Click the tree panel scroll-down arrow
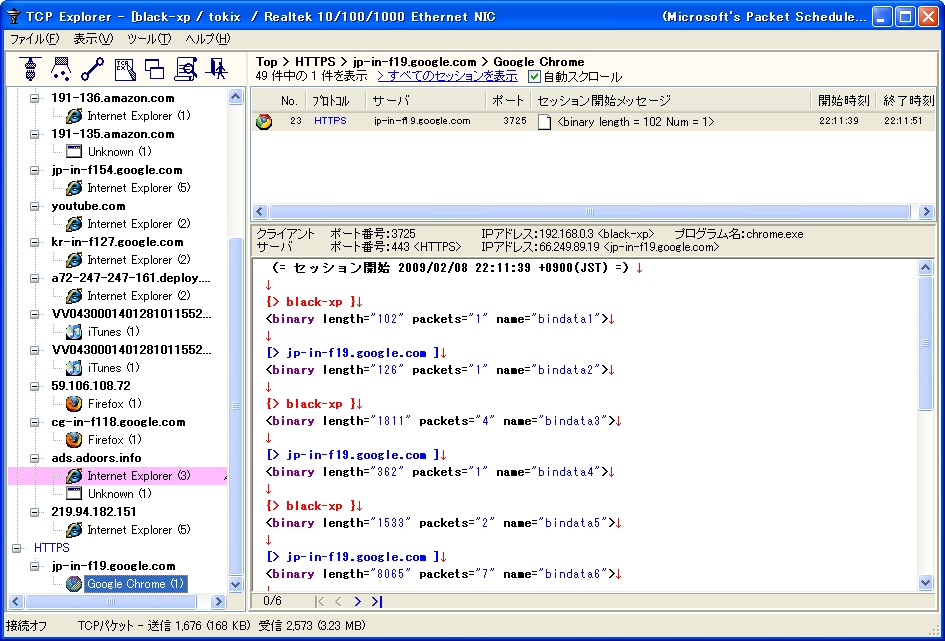This screenshot has height=641, width=945. click(236, 584)
